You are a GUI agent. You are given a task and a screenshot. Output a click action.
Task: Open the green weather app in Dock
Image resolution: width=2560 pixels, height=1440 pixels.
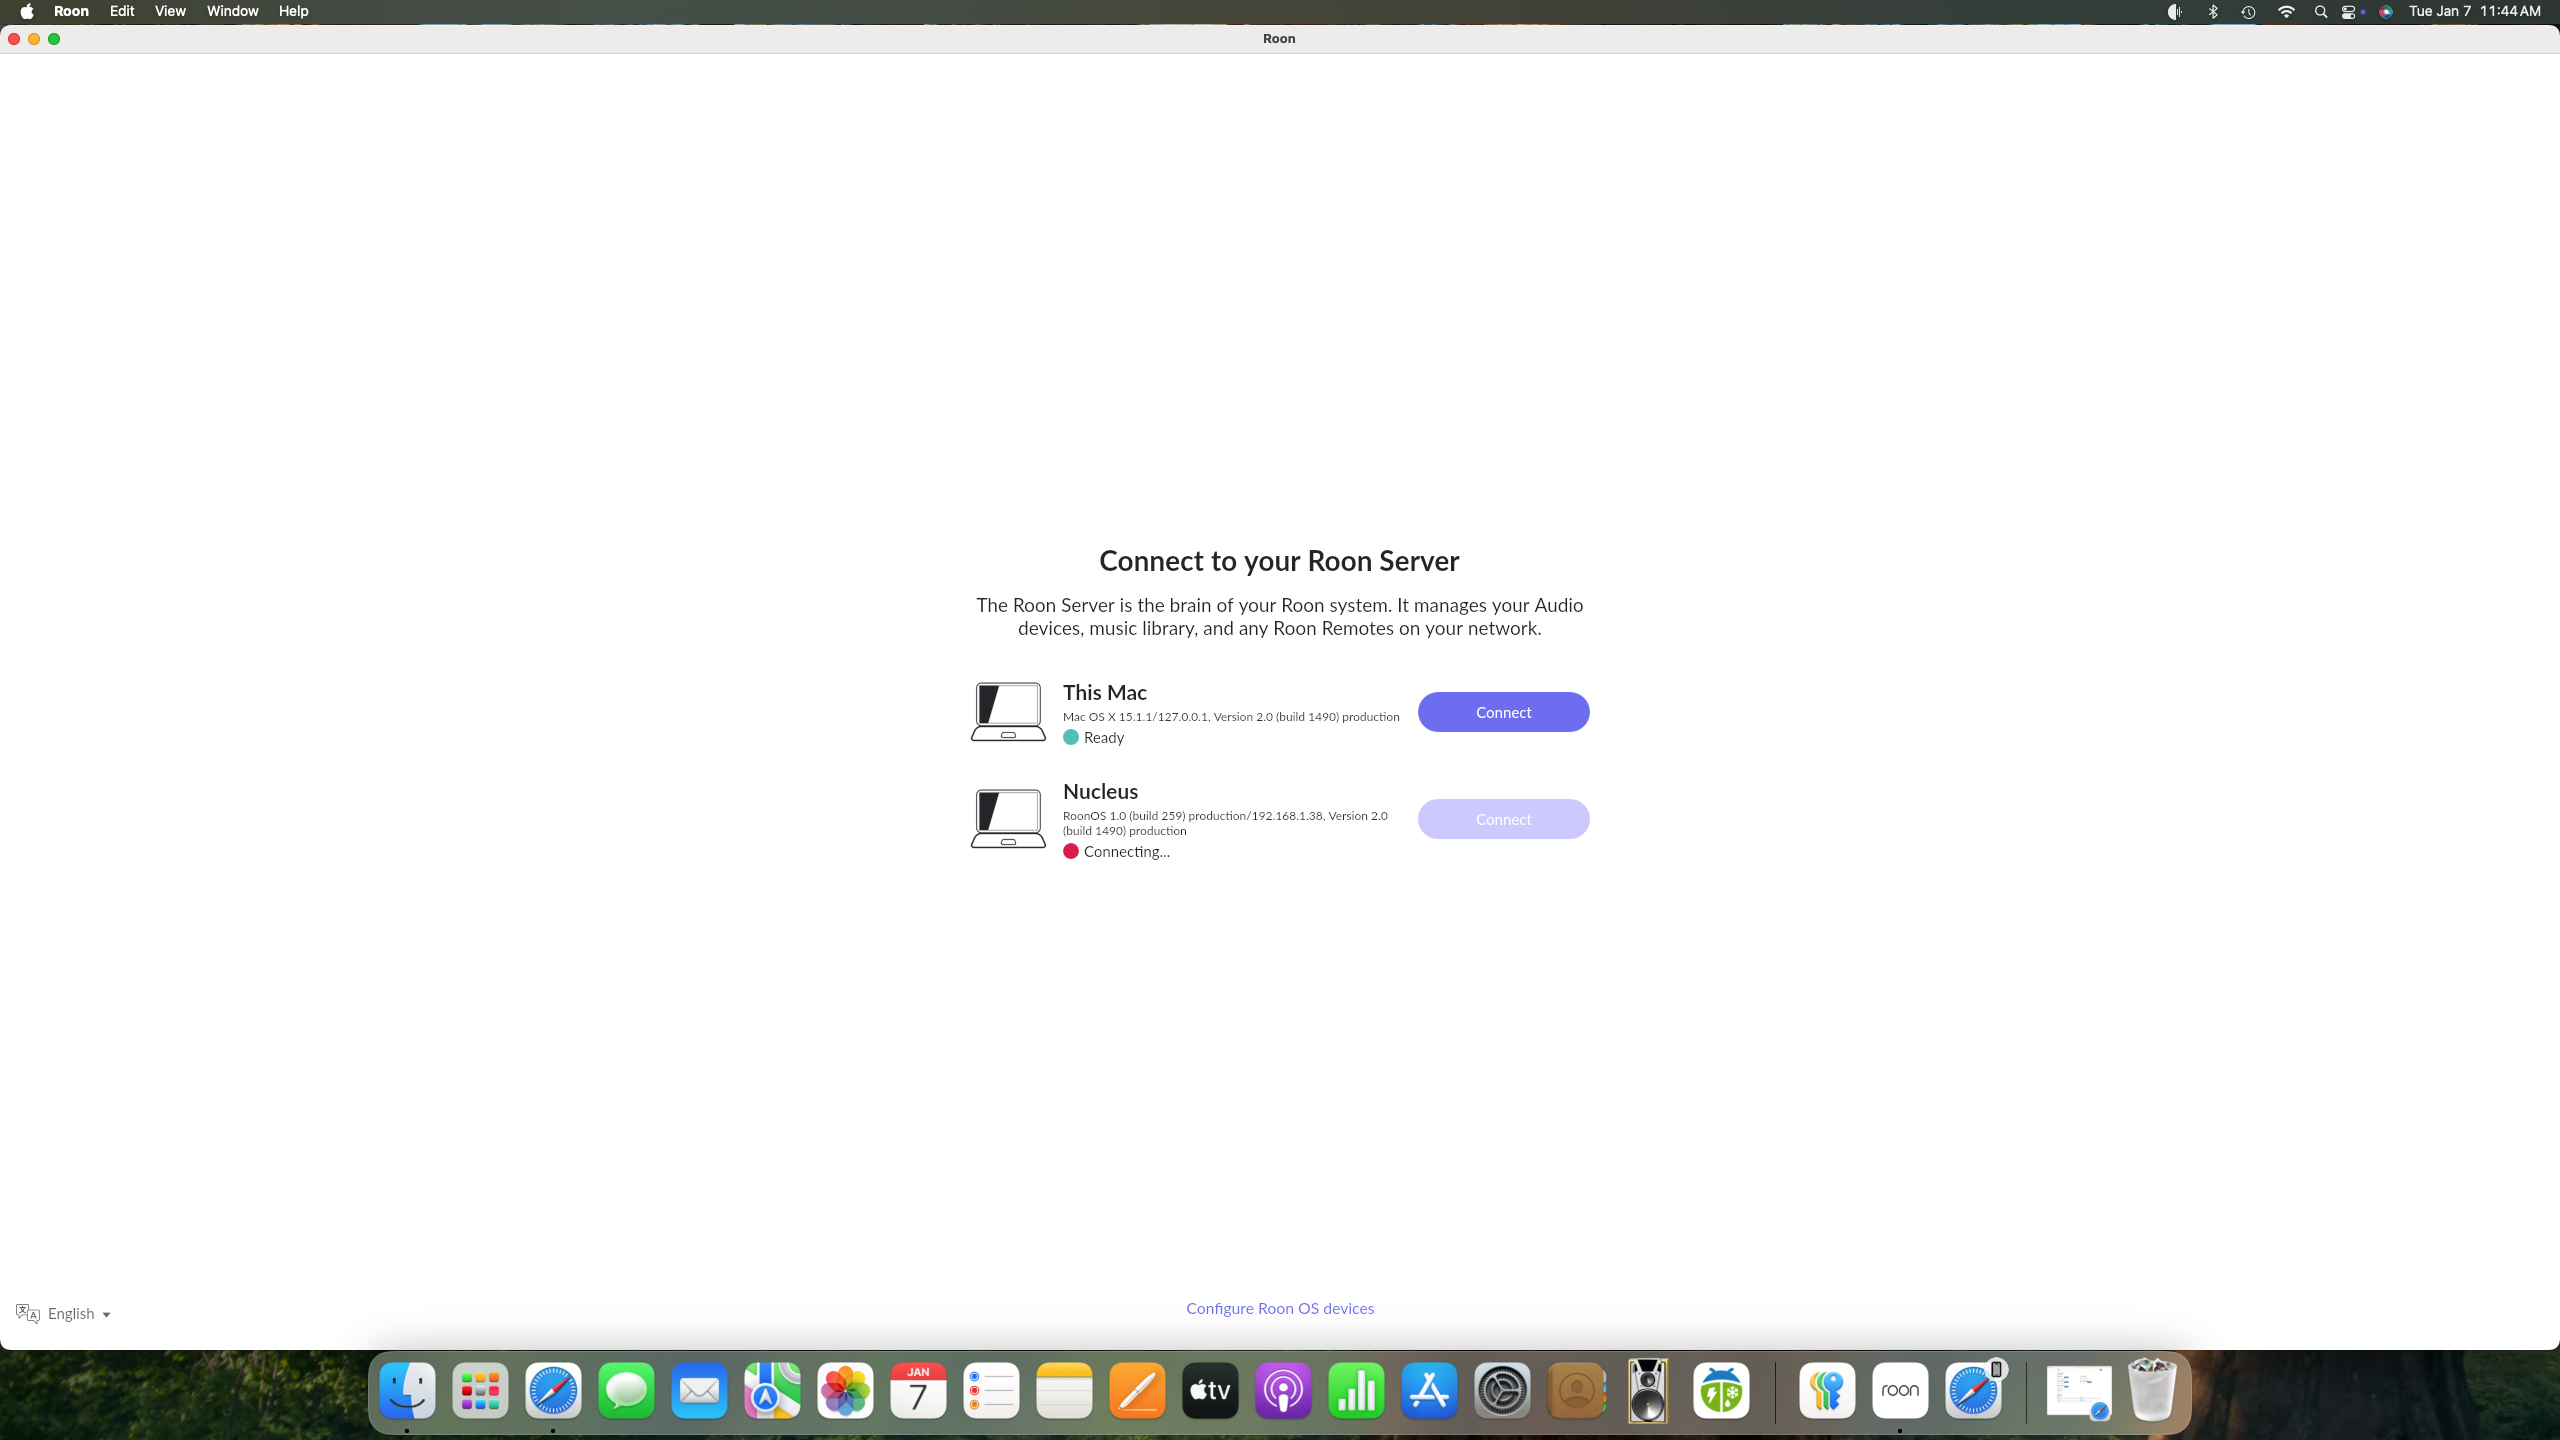[x=1721, y=1390]
